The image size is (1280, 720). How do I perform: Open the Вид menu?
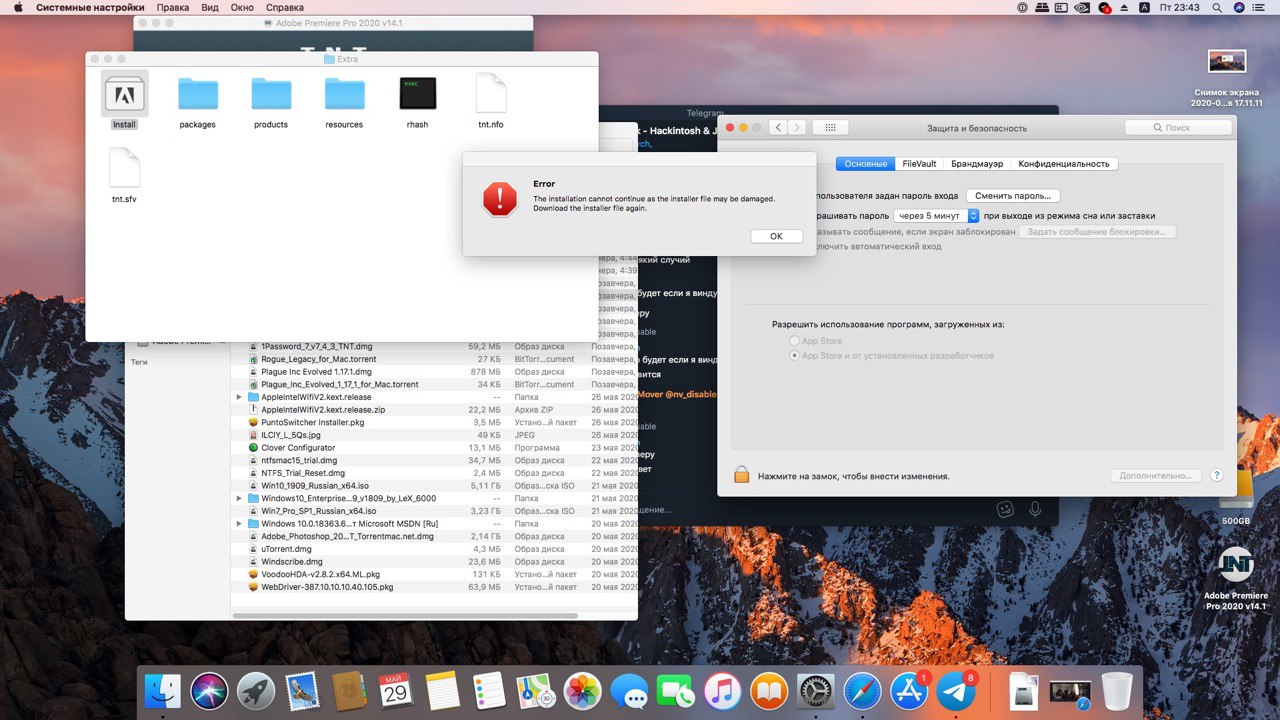pos(210,7)
